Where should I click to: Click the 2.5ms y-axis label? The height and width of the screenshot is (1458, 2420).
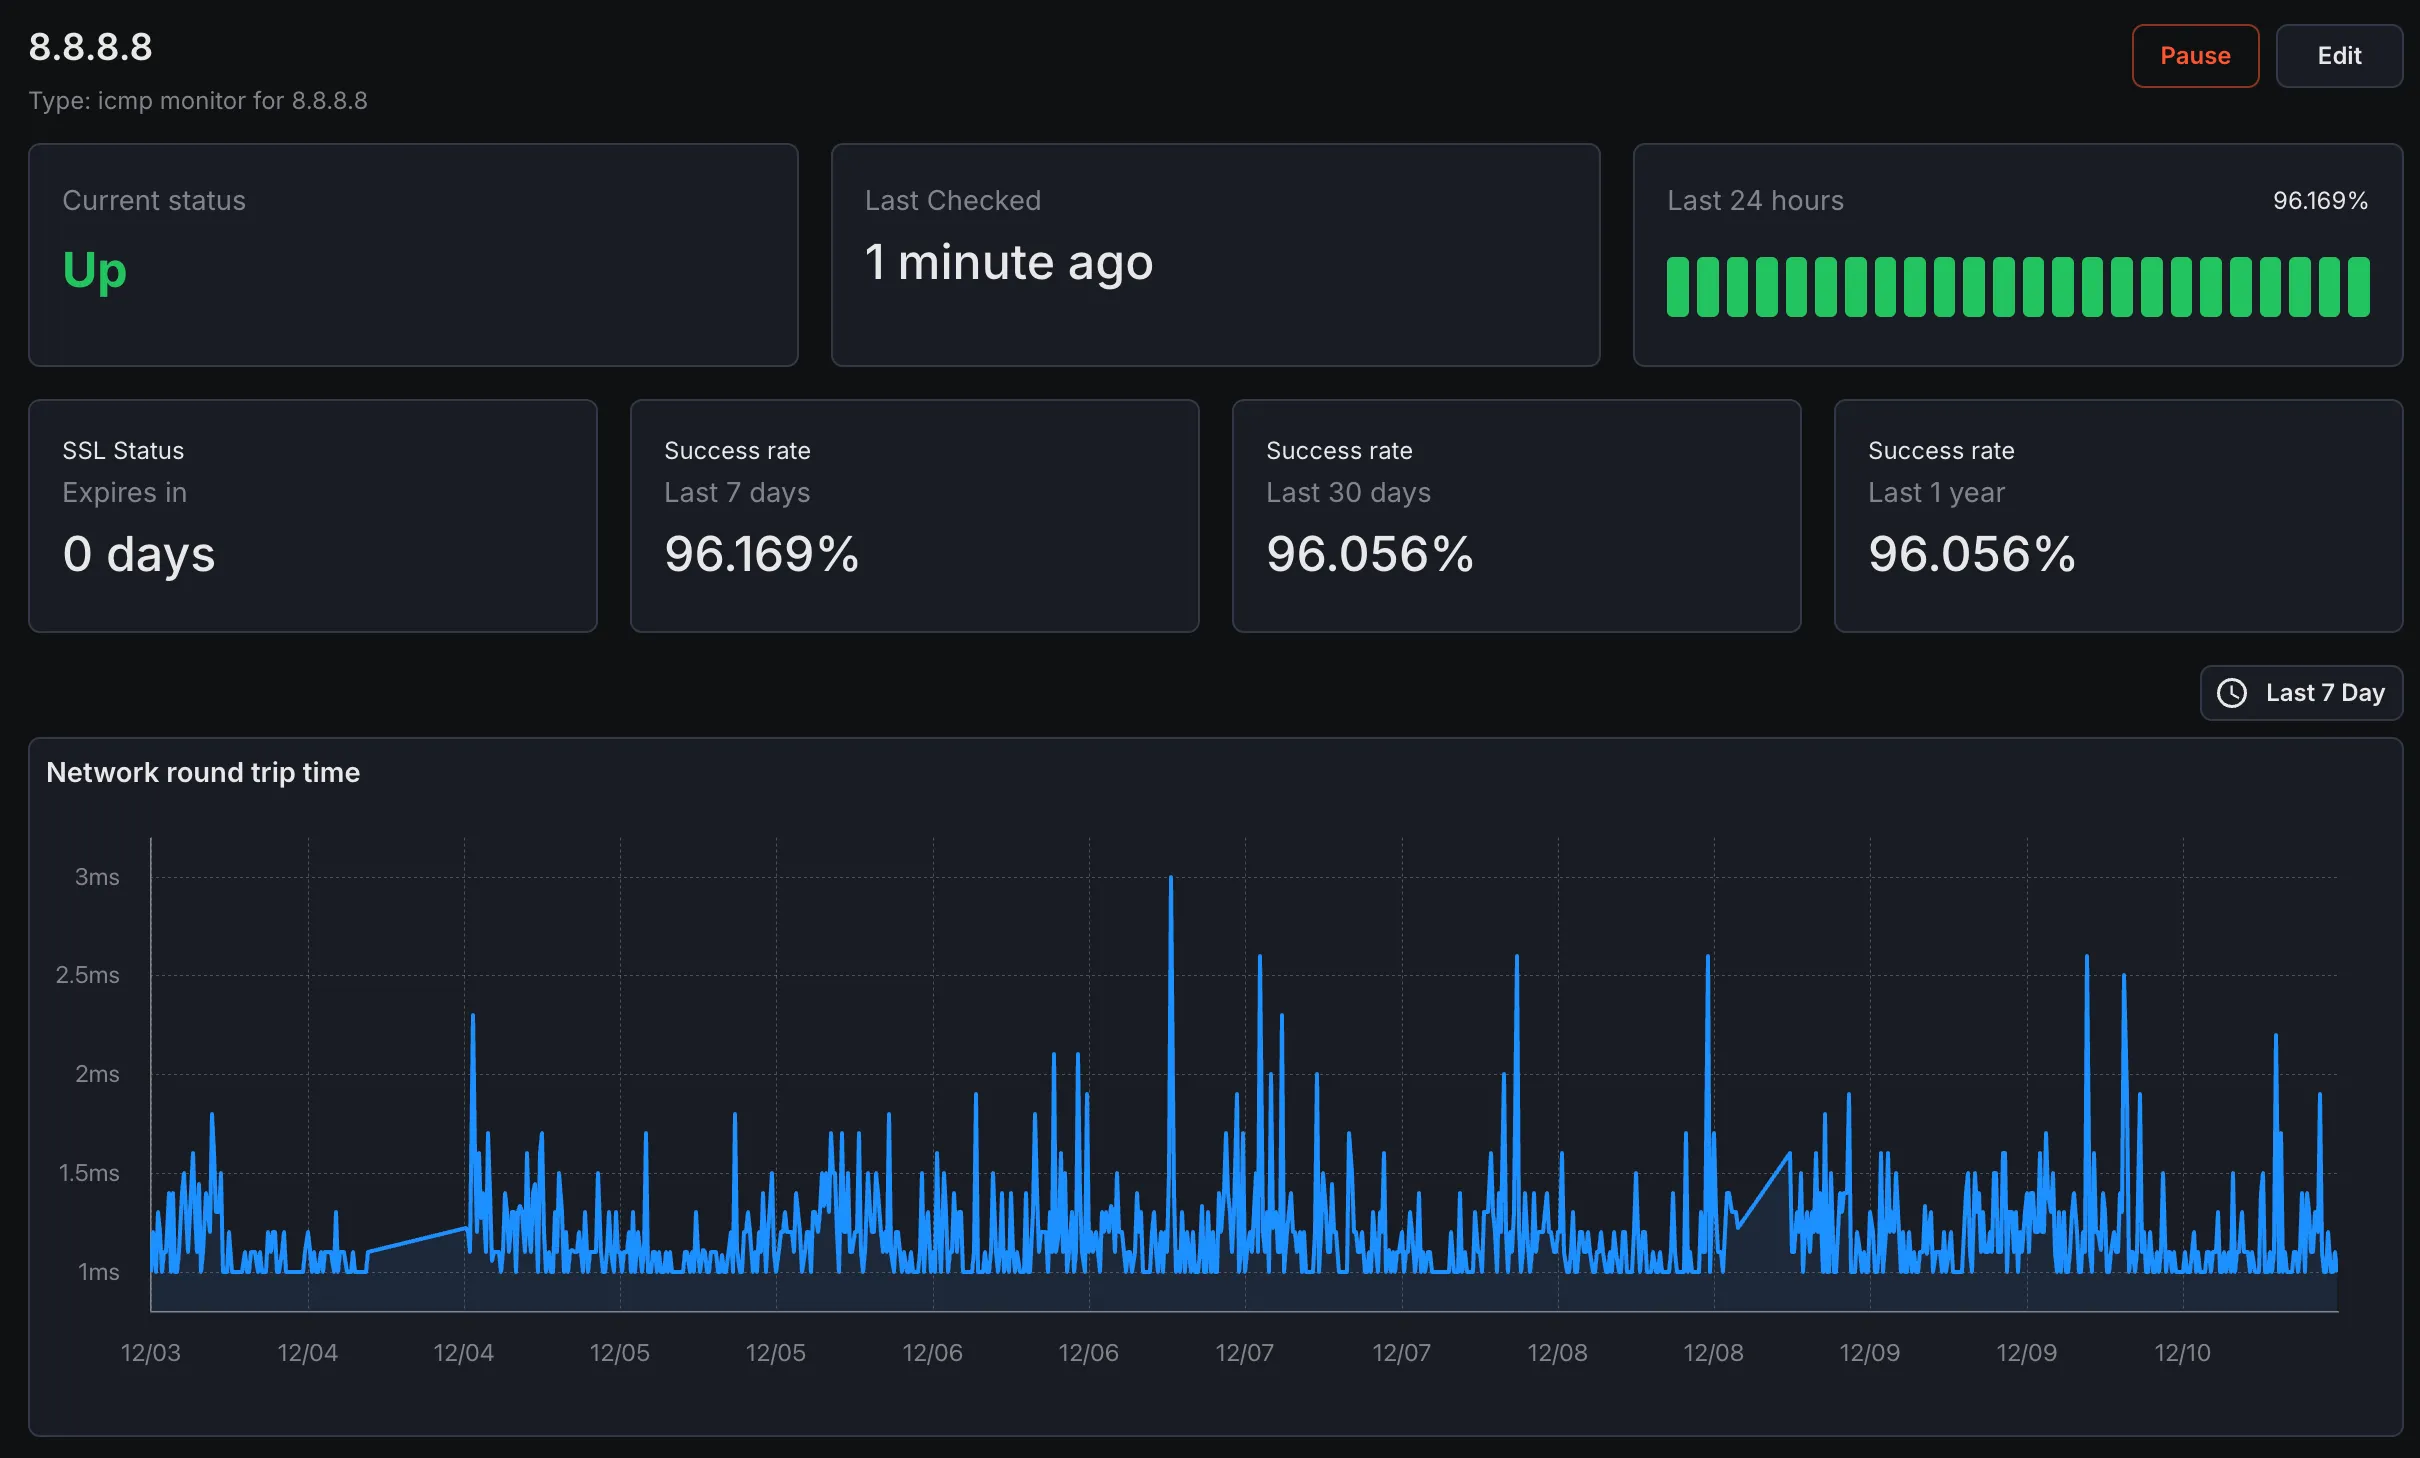click(88, 975)
